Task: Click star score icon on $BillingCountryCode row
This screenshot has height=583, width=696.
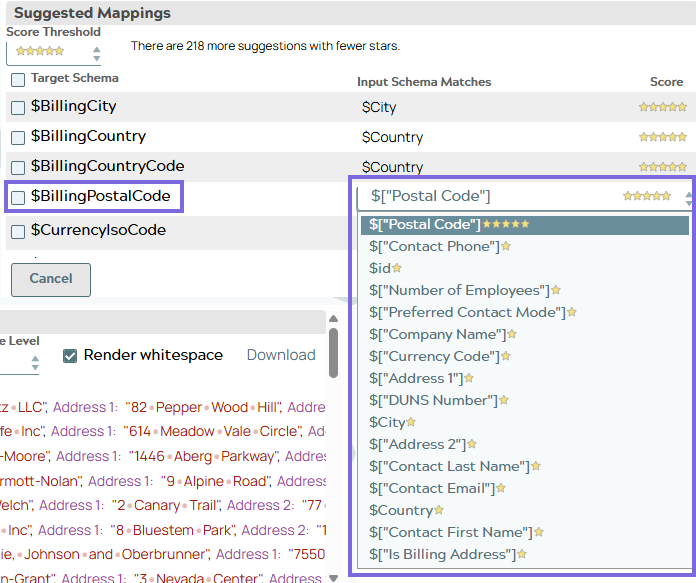Action: (x=663, y=167)
